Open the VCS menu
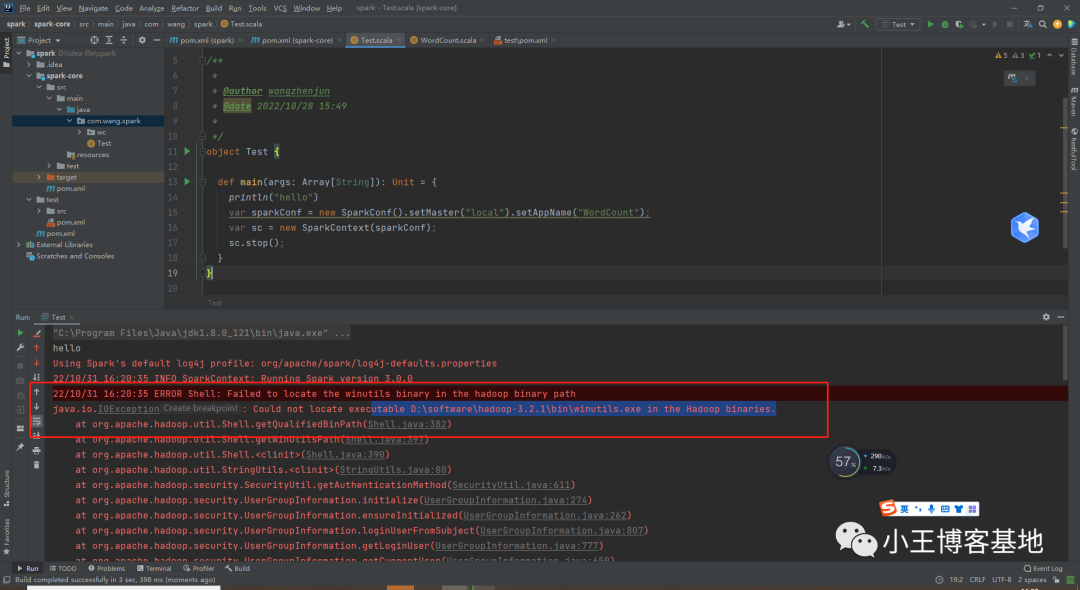This screenshot has height=590, width=1080. pyautogui.click(x=280, y=8)
